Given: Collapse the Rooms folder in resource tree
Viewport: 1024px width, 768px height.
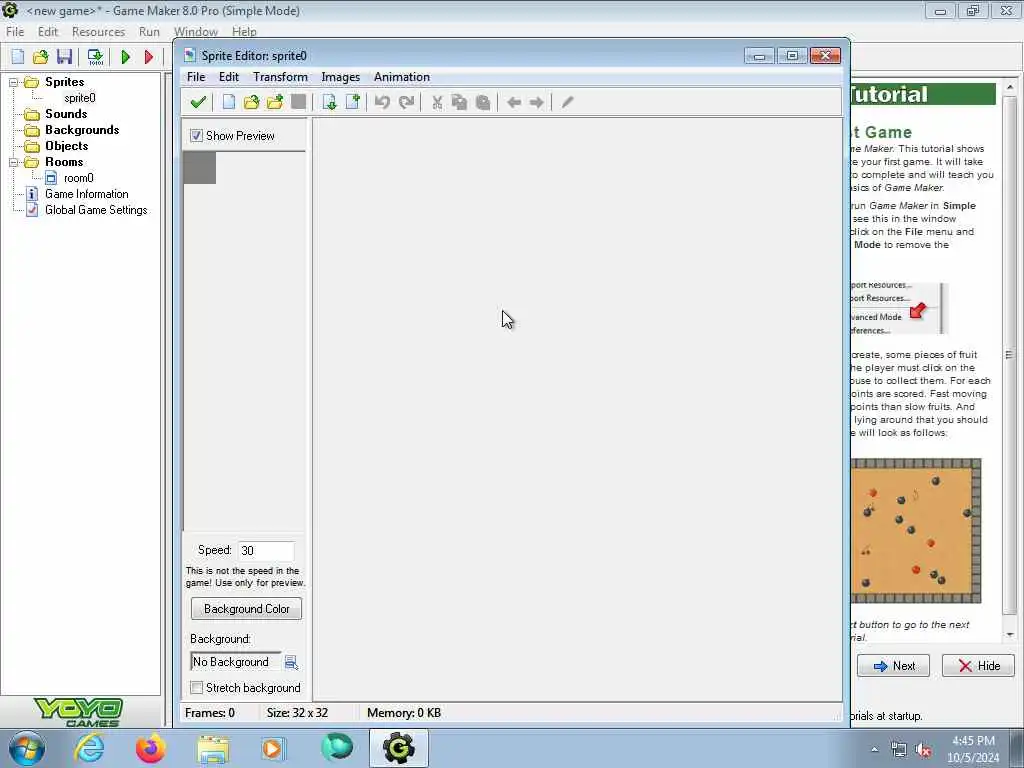Looking at the screenshot, I should click(13, 162).
